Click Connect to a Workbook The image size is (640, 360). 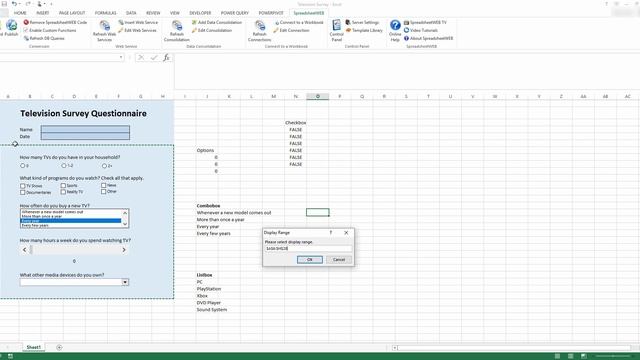click(x=299, y=22)
